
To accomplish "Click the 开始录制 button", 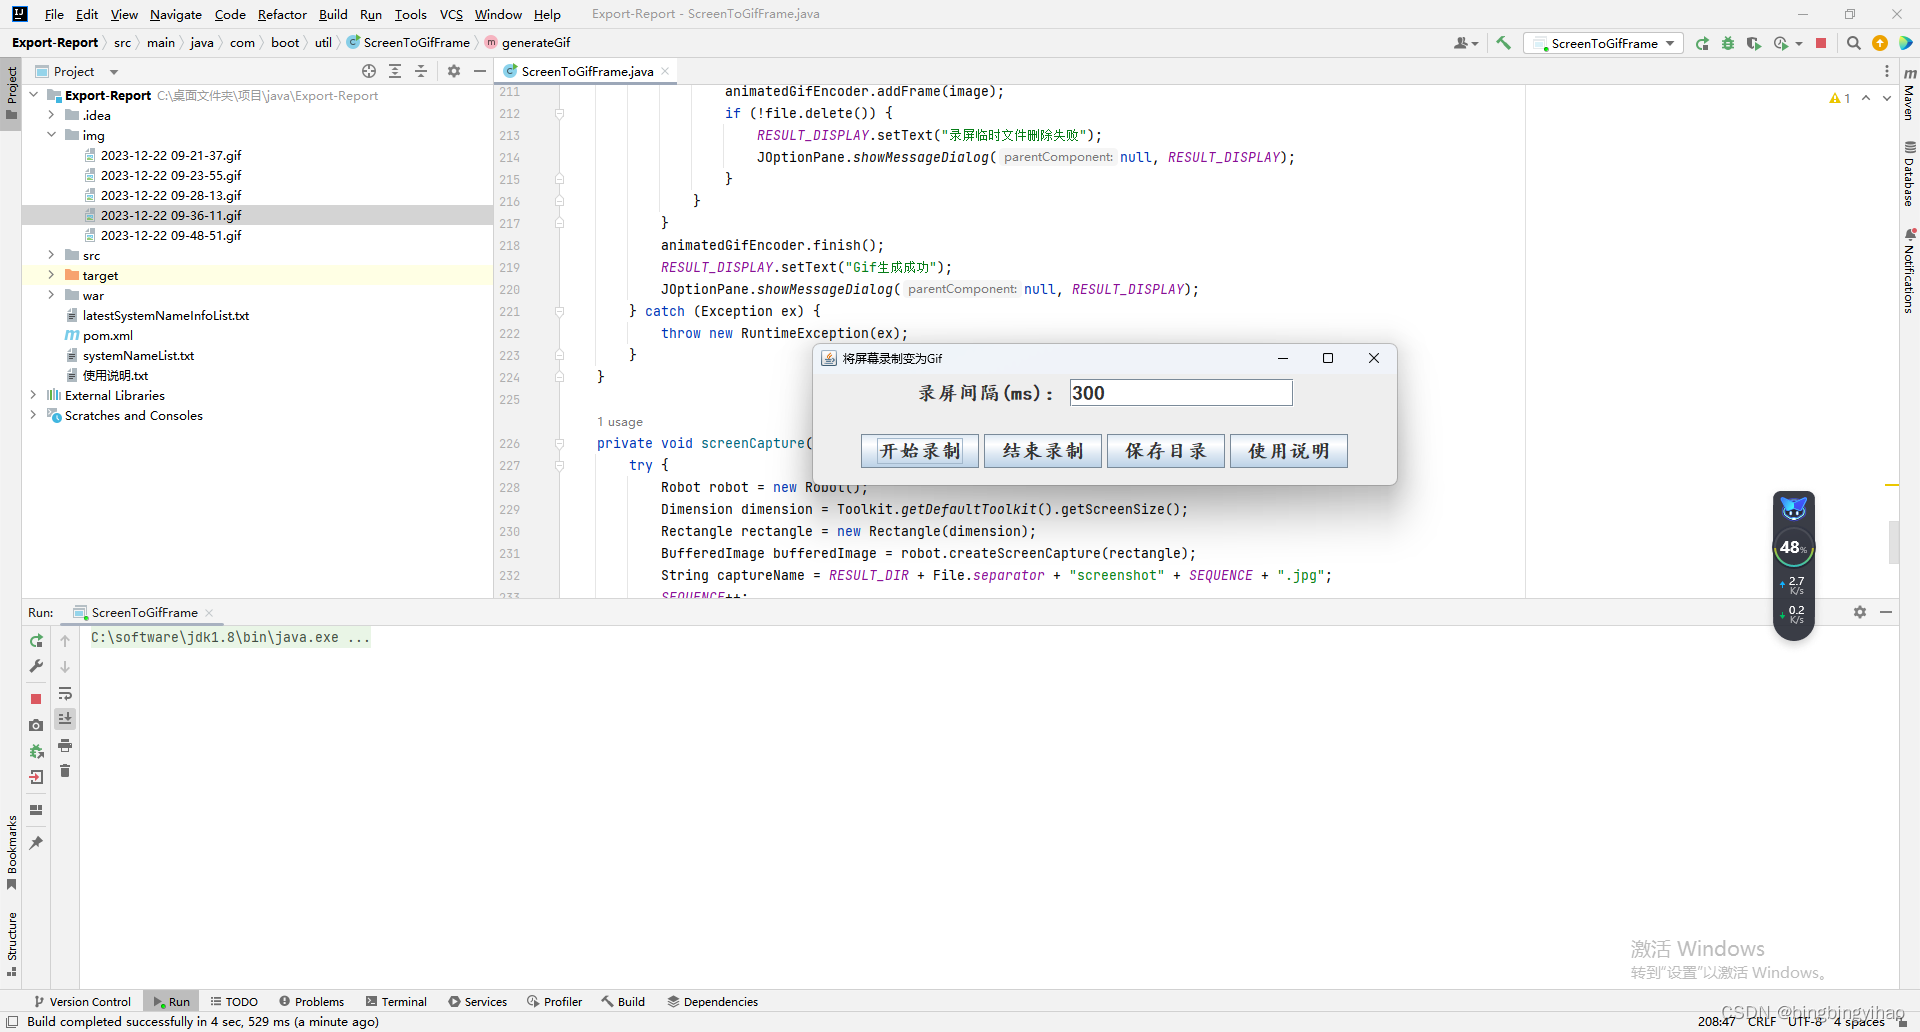I will click(x=920, y=451).
